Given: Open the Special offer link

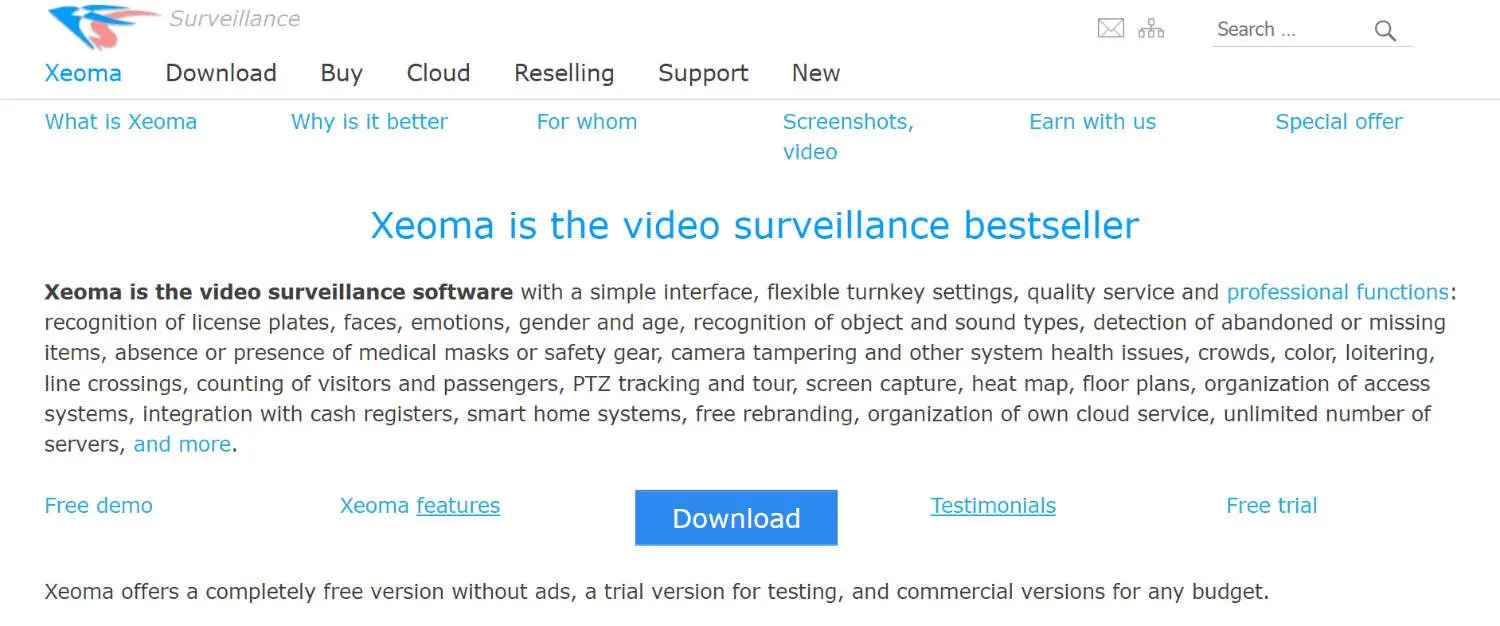Looking at the screenshot, I should coord(1338,122).
